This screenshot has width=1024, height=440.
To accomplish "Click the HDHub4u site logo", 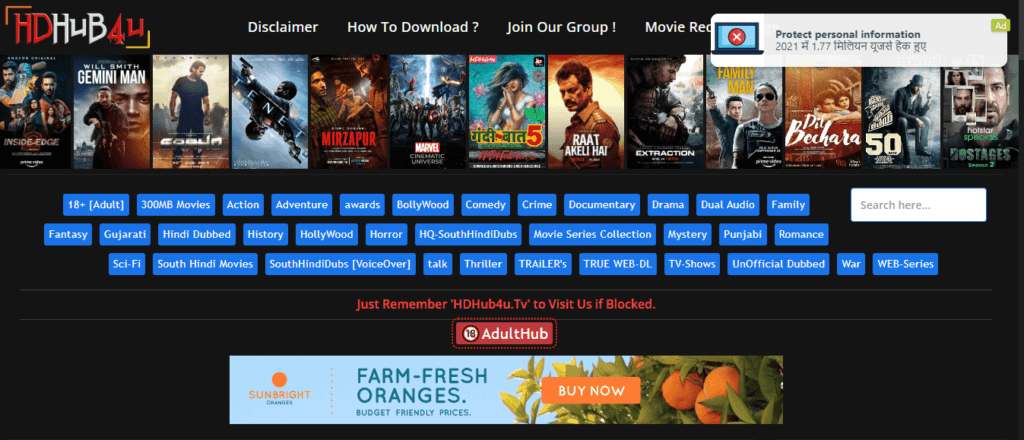I will tap(77, 27).
